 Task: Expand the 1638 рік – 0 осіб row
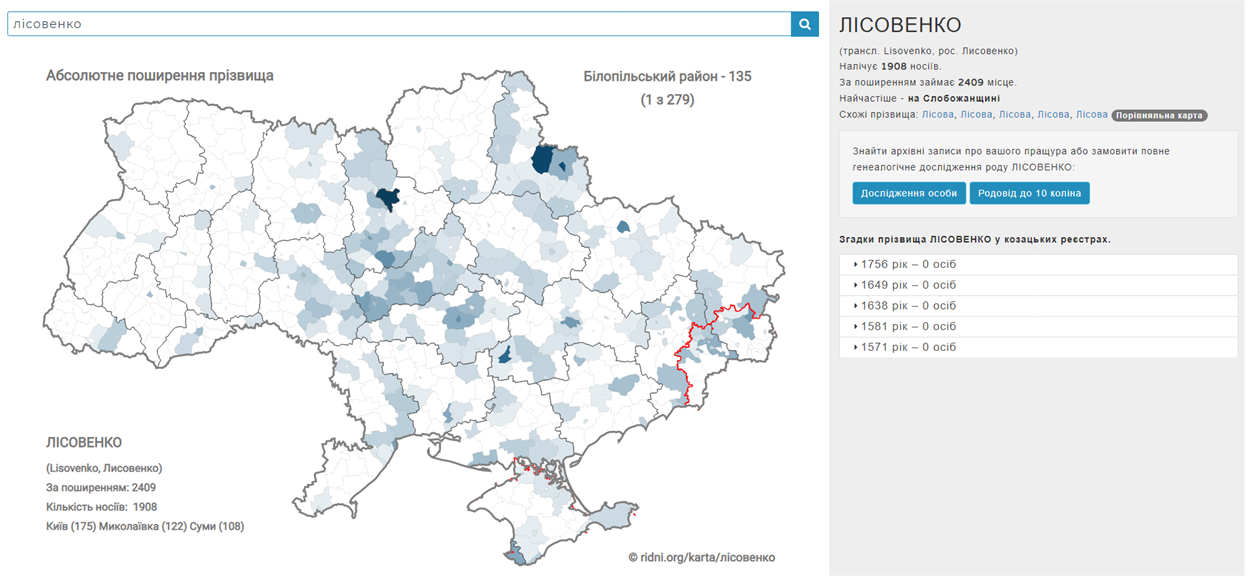(x=1038, y=306)
